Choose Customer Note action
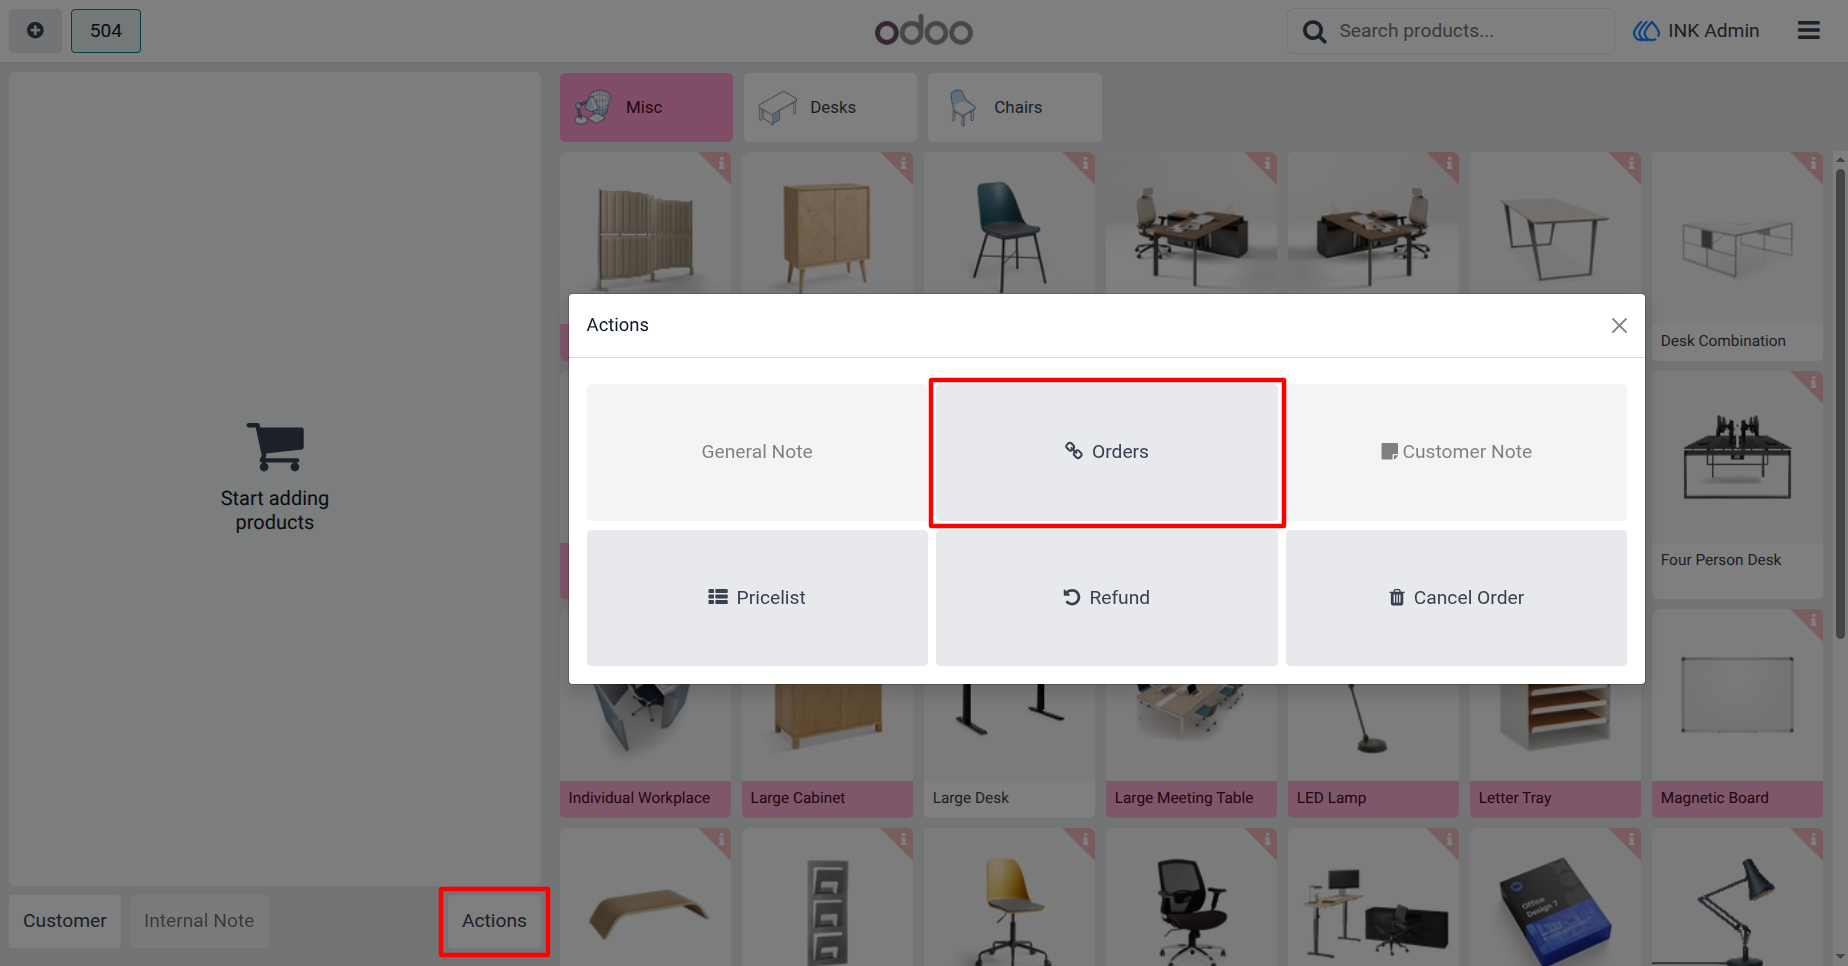 tap(1456, 452)
